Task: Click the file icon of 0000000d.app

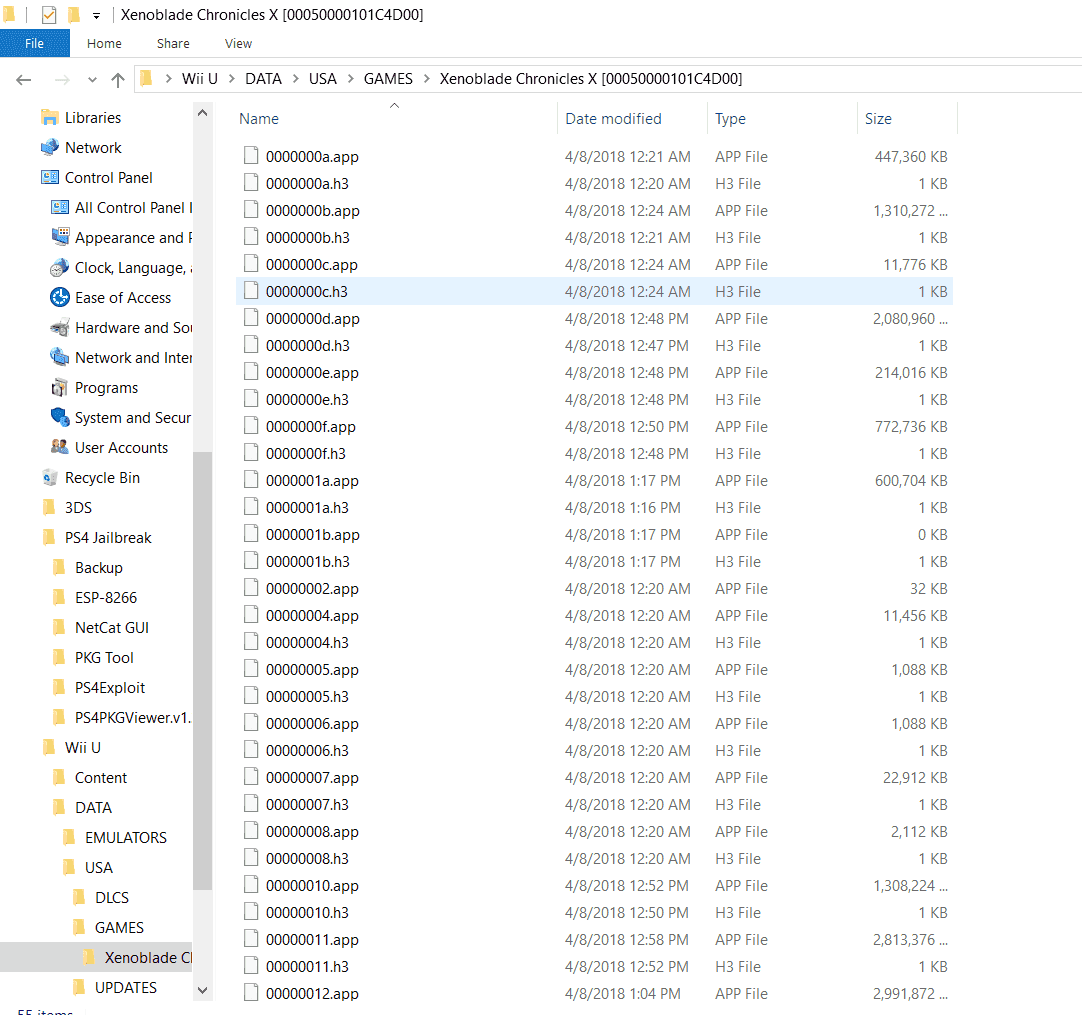Action: point(251,318)
